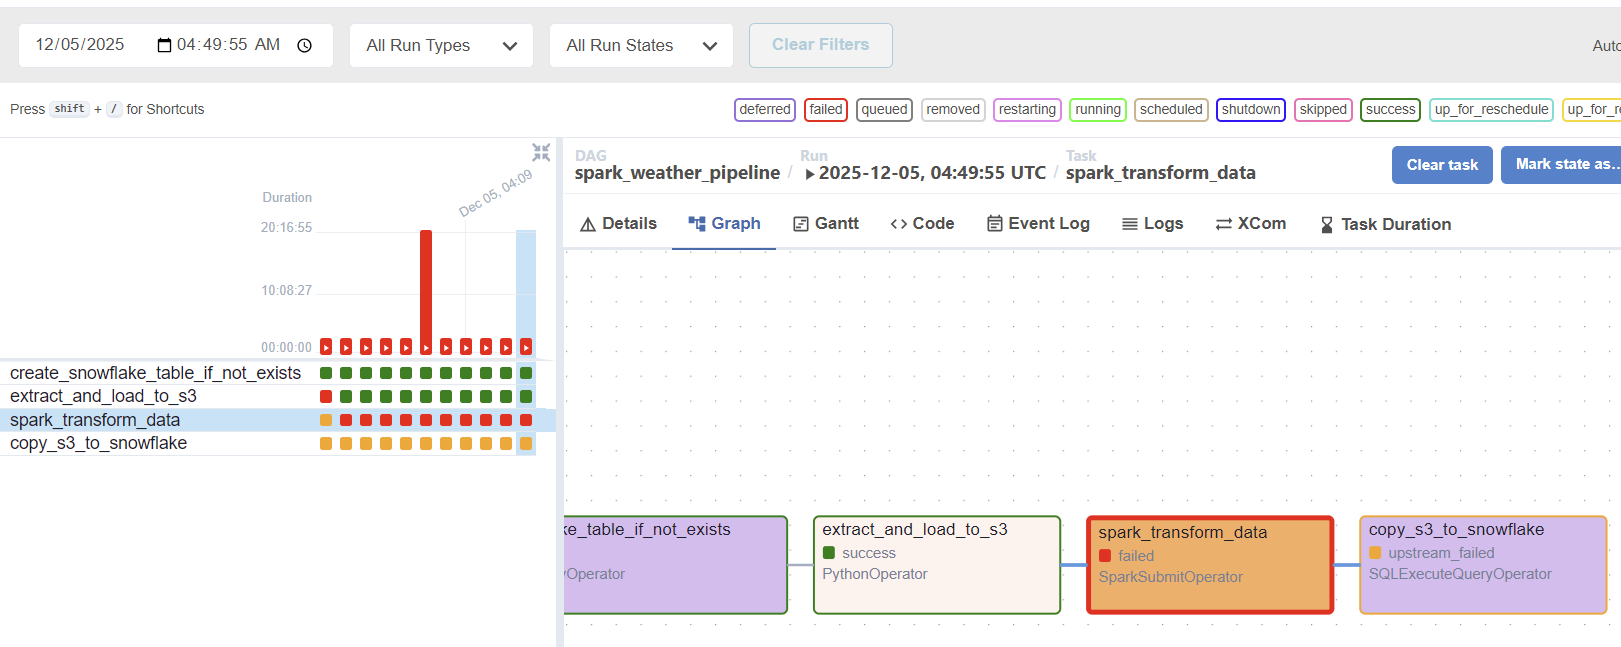Select the removed status legend tag
The width and height of the screenshot is (1621, 647).
[x=953, y=110]
